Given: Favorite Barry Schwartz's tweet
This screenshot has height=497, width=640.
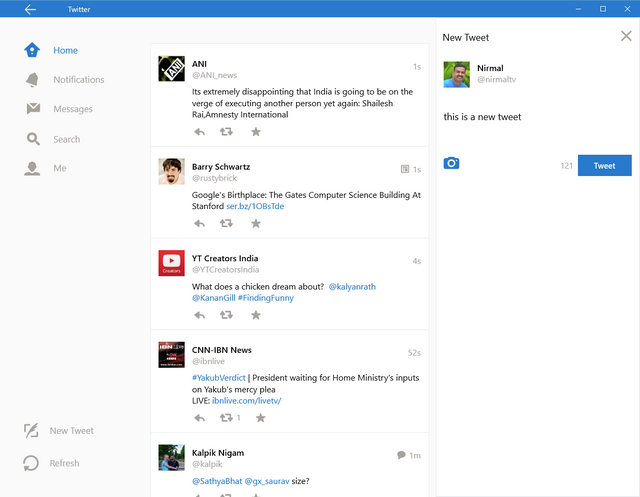Looking at the screenshot, I should click(256, 224).
